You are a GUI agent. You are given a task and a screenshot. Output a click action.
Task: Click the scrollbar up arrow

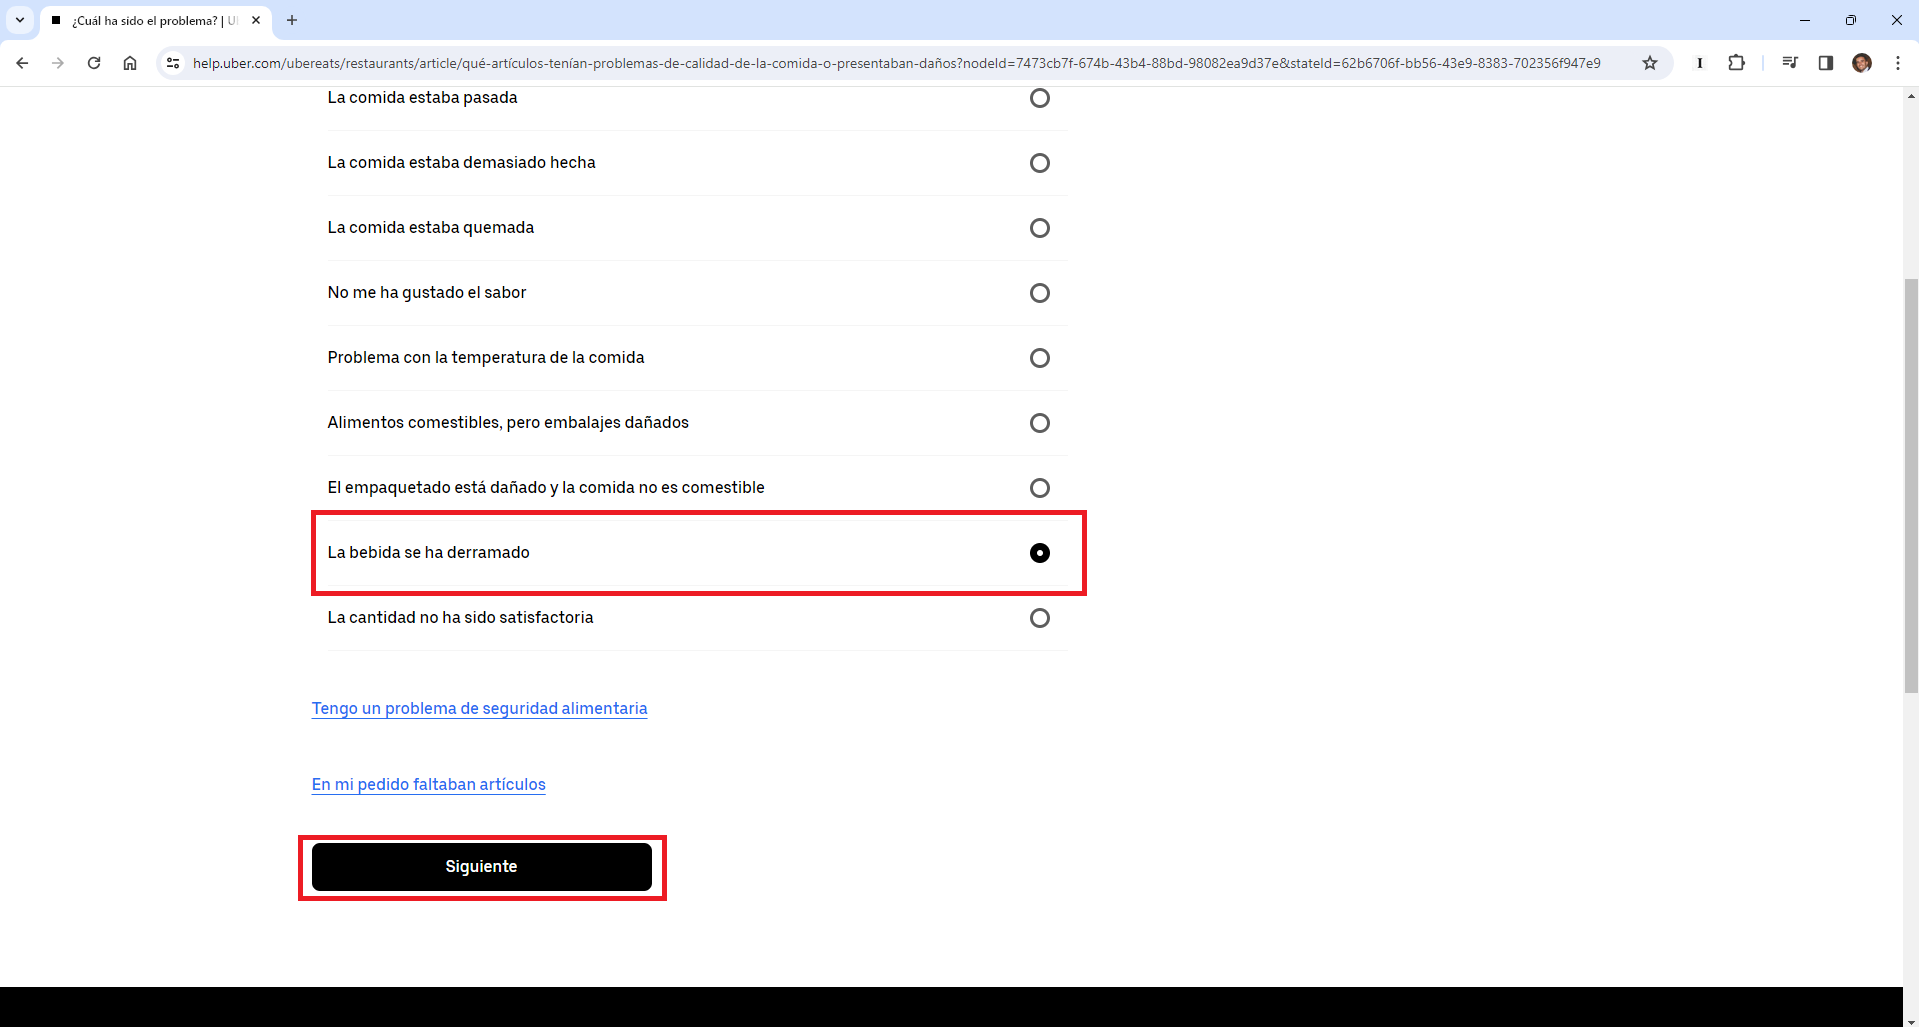1911,96
